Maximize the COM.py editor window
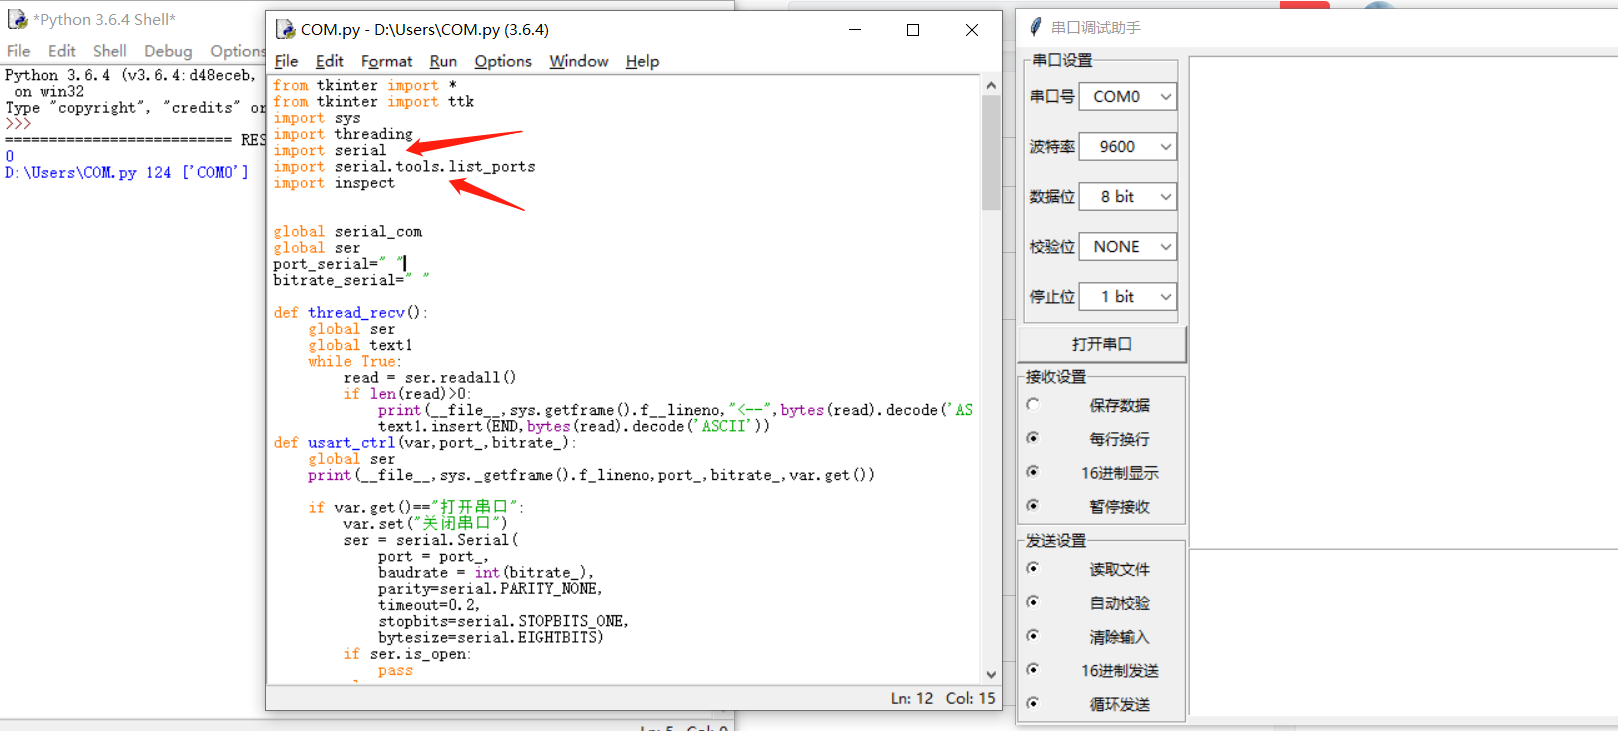 click(x=913, y=30)
